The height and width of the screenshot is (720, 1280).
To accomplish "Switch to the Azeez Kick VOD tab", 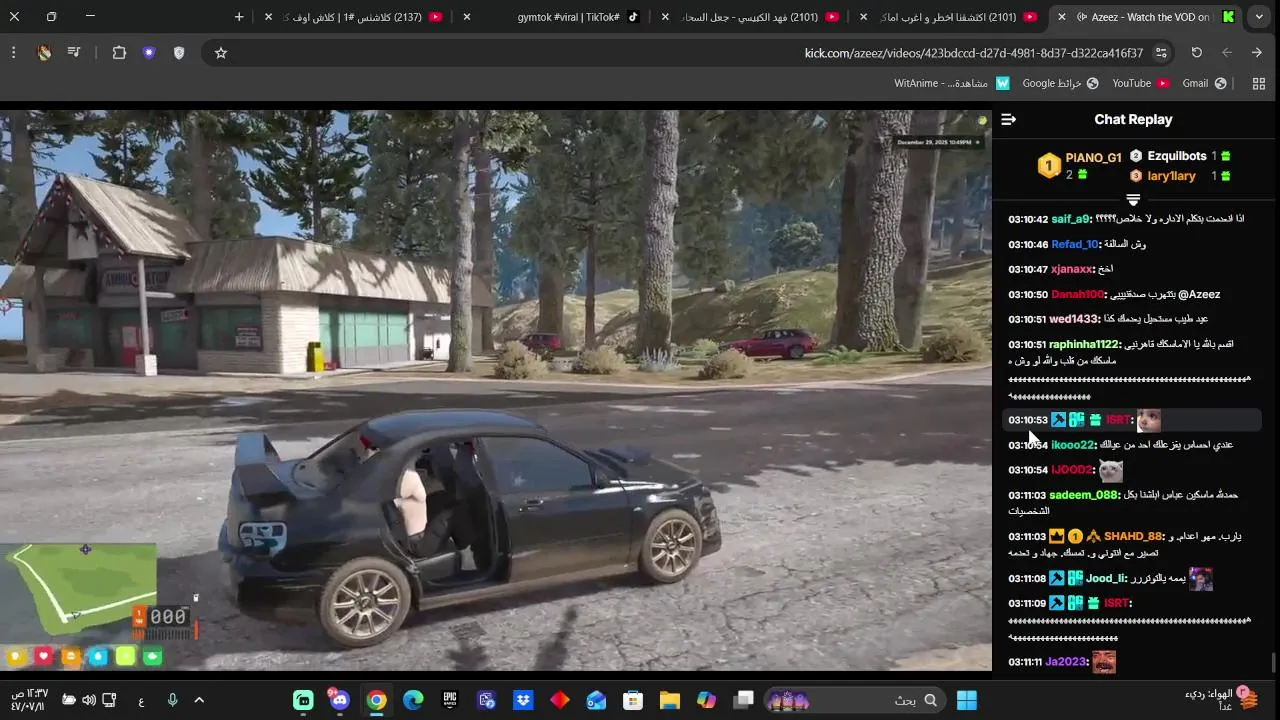I will [x=1146, y=17].
